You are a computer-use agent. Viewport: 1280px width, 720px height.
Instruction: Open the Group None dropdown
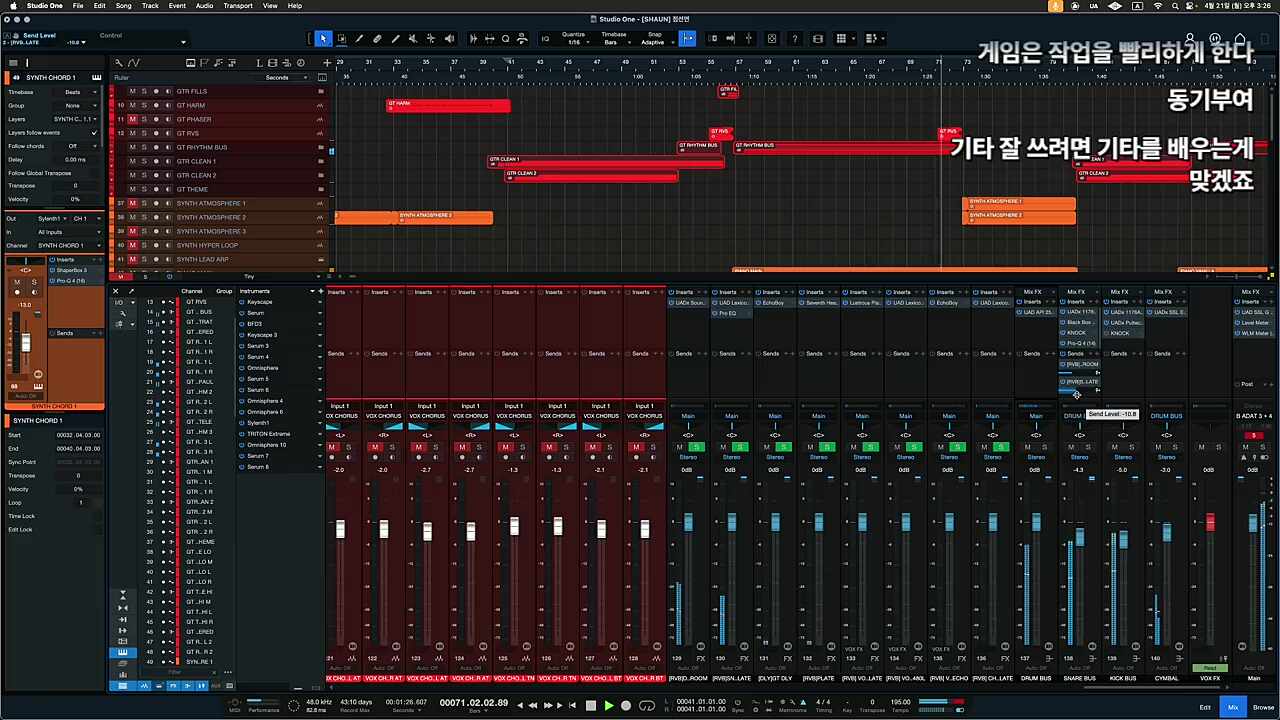point(75,105)
